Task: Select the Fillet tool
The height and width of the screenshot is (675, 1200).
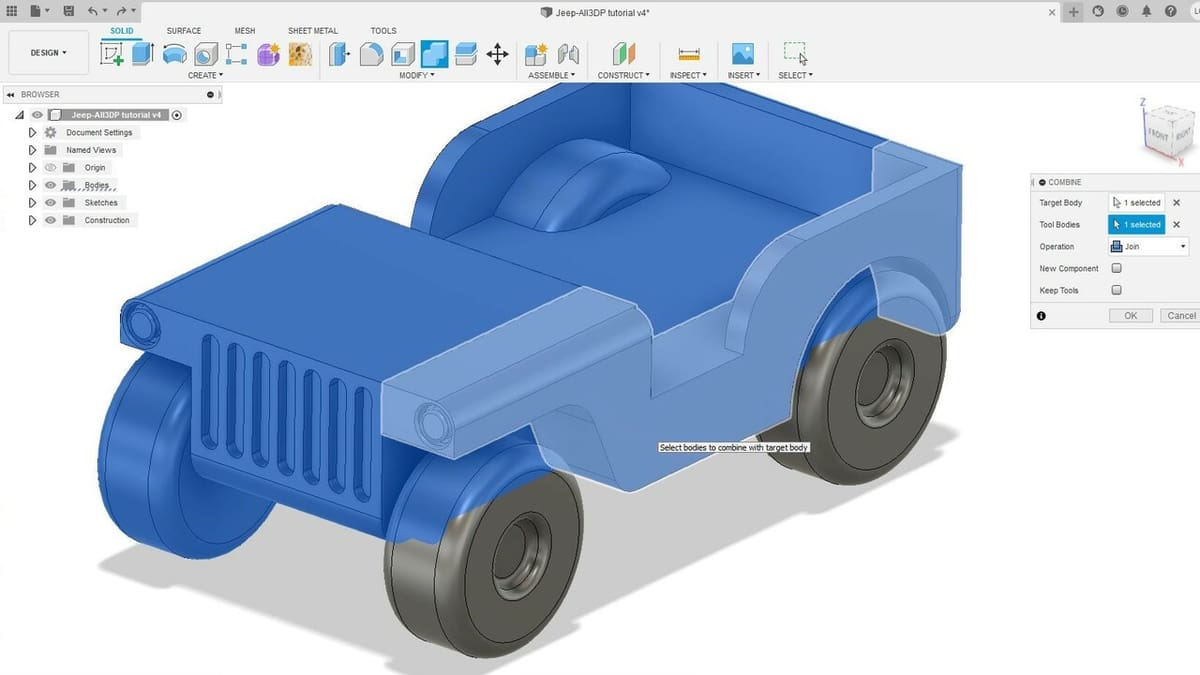Action: 371,54
